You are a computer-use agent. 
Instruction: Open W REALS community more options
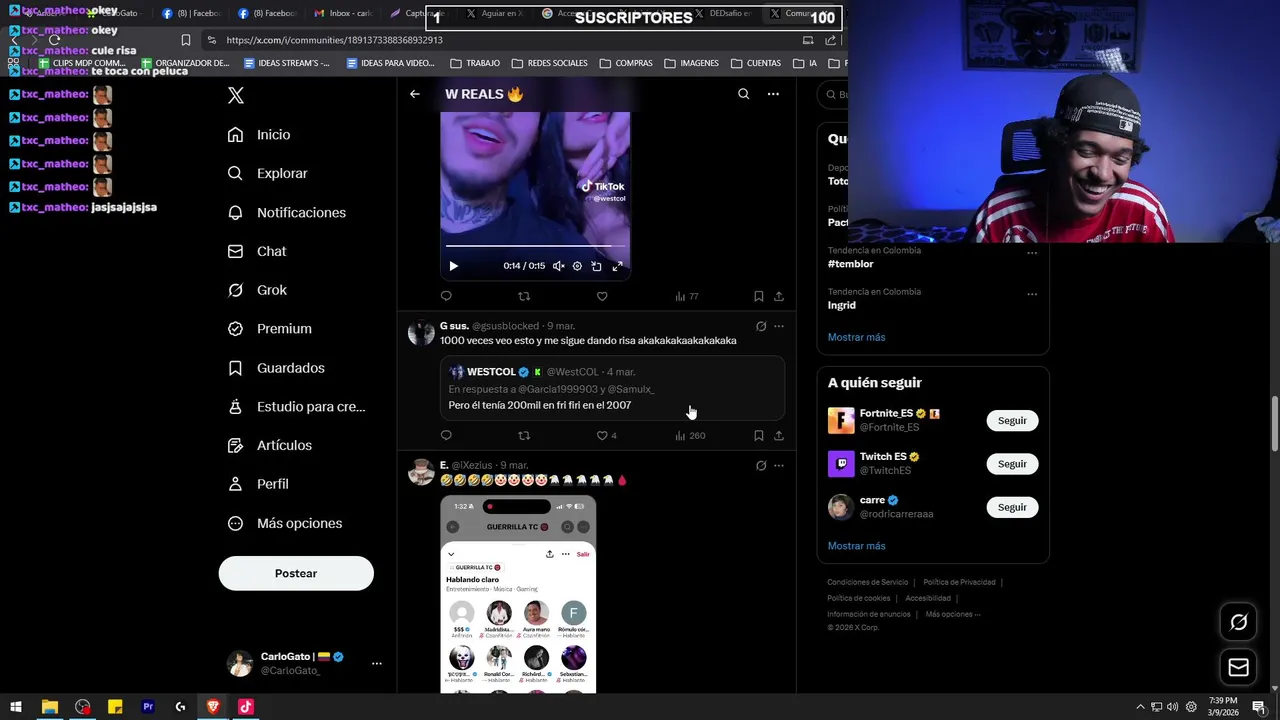coord(773,94)
